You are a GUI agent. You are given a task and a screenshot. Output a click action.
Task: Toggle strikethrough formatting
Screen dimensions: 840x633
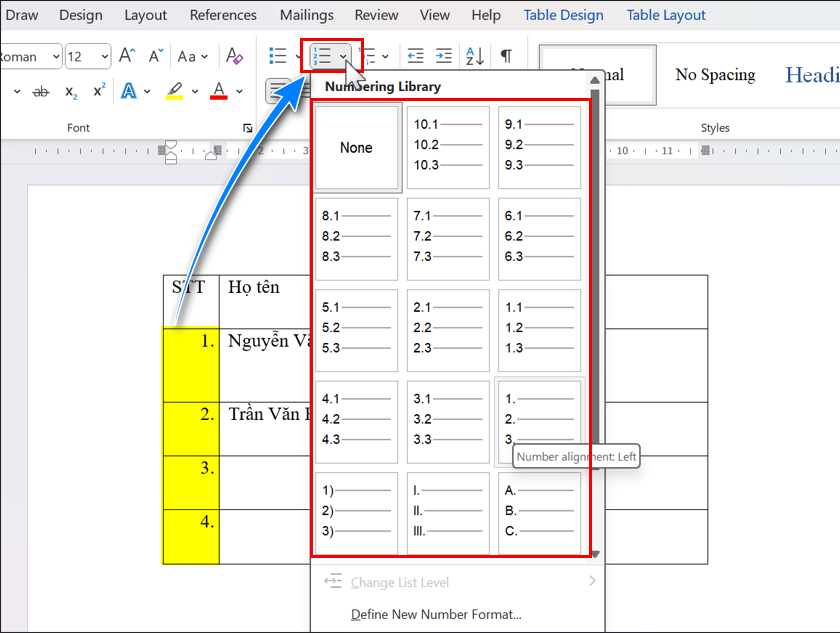(41, 92)
